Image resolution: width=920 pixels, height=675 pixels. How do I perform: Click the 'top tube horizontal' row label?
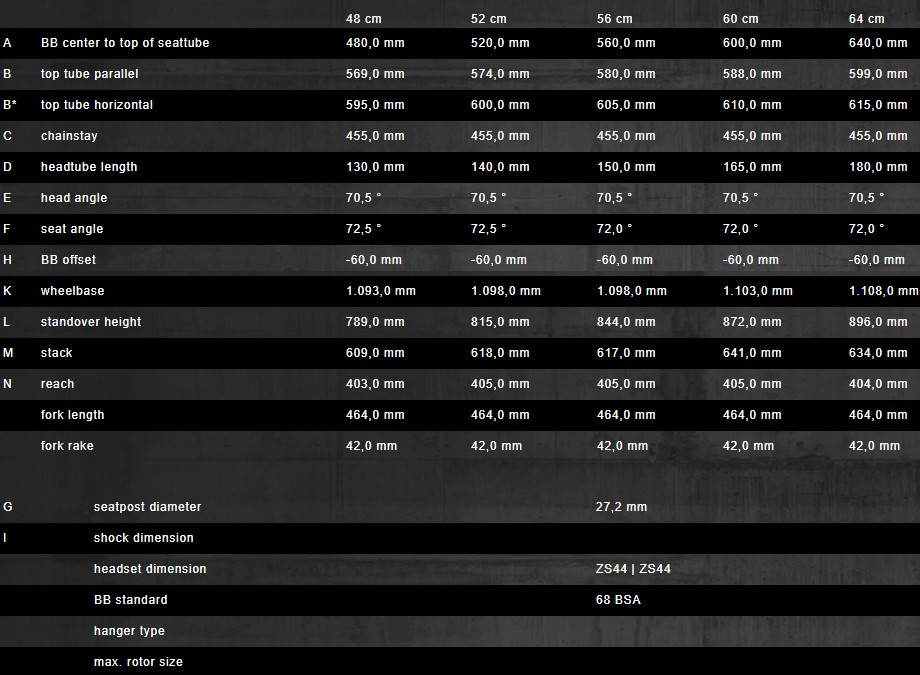point(97,105)
